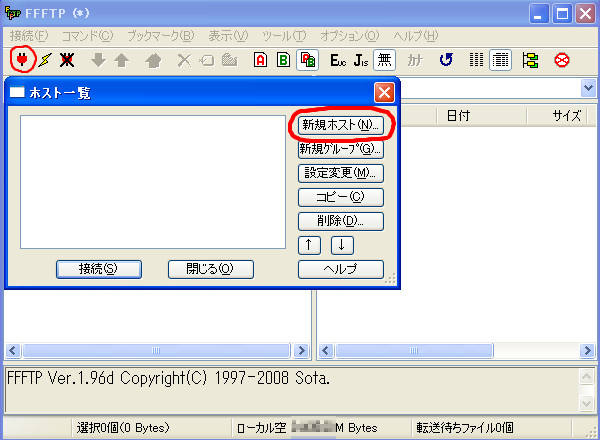The image size is (600, 440).
Task: Maximize the FFFTP window
Action: pyautogui.click(x=562, y=14)
